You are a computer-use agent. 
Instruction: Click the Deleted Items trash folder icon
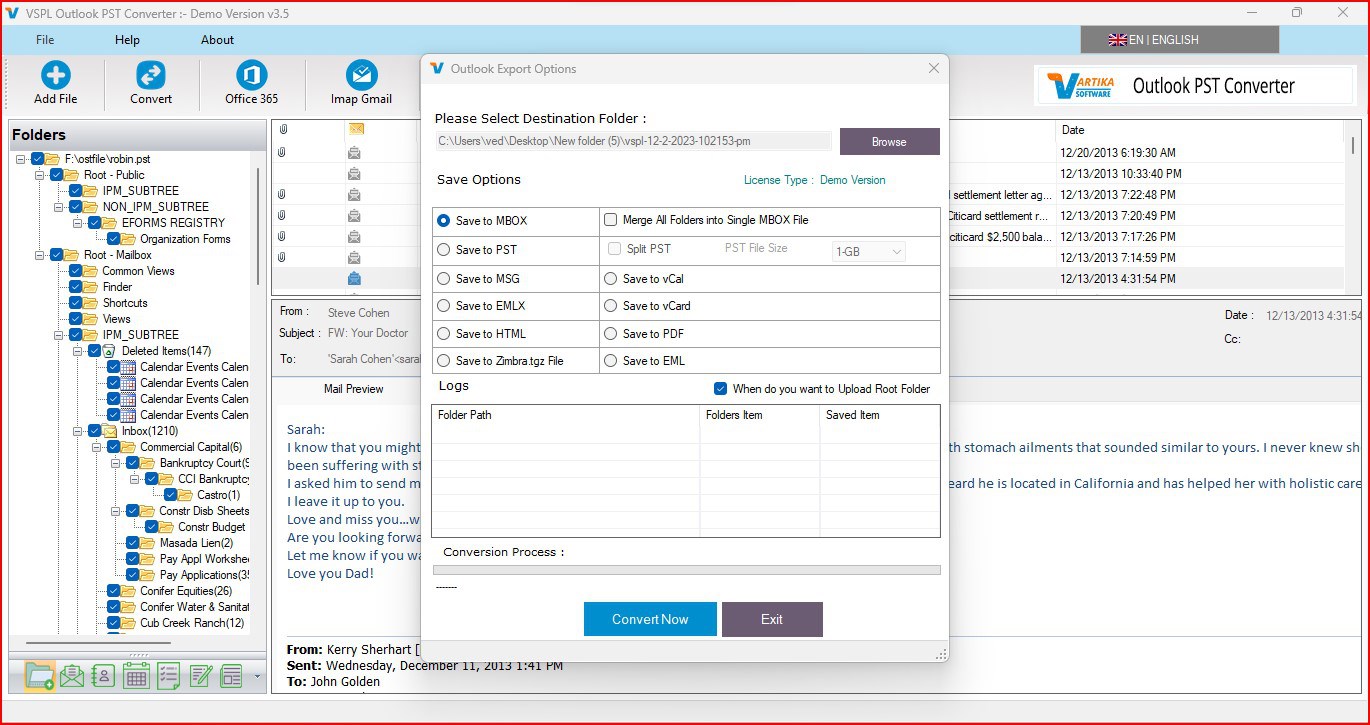(109, 351)
